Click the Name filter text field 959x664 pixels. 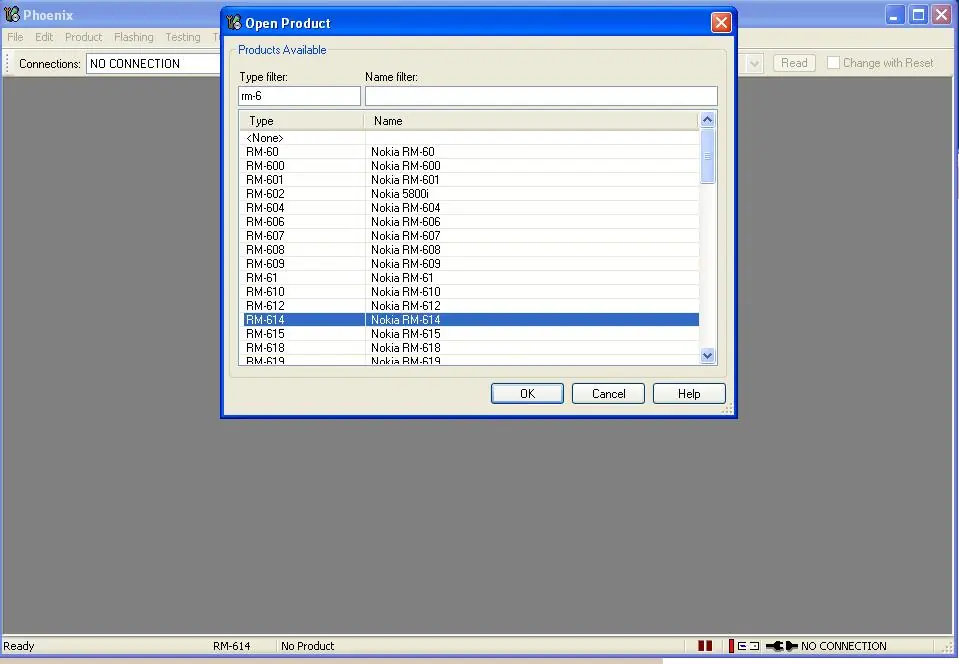pyautogui.click(x=541, y=96)
